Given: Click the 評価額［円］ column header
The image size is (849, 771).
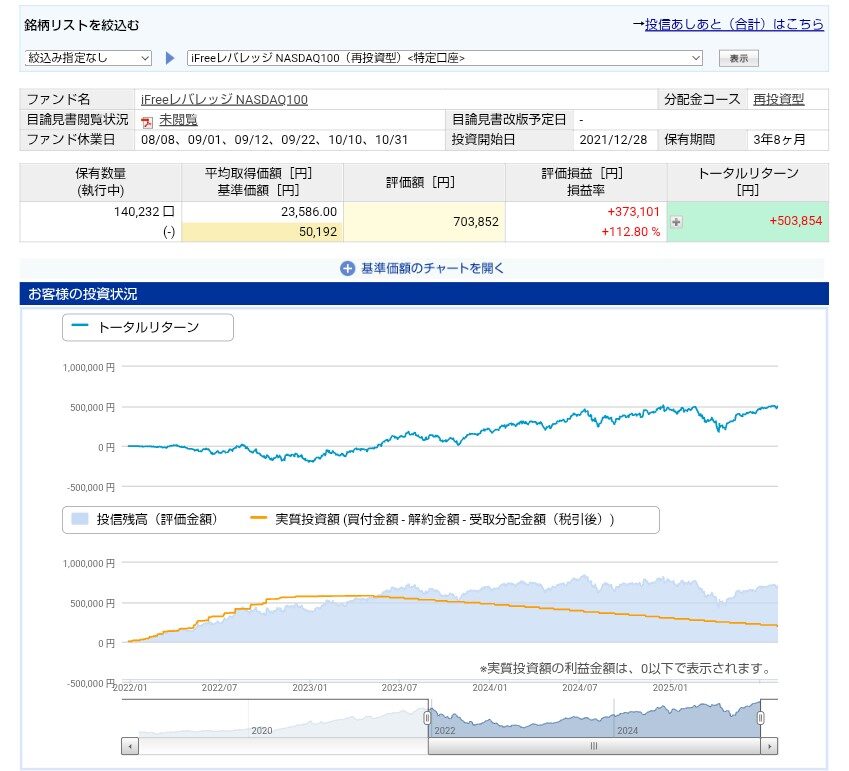Looking at the screenshot, I should [x=424, y=182].
